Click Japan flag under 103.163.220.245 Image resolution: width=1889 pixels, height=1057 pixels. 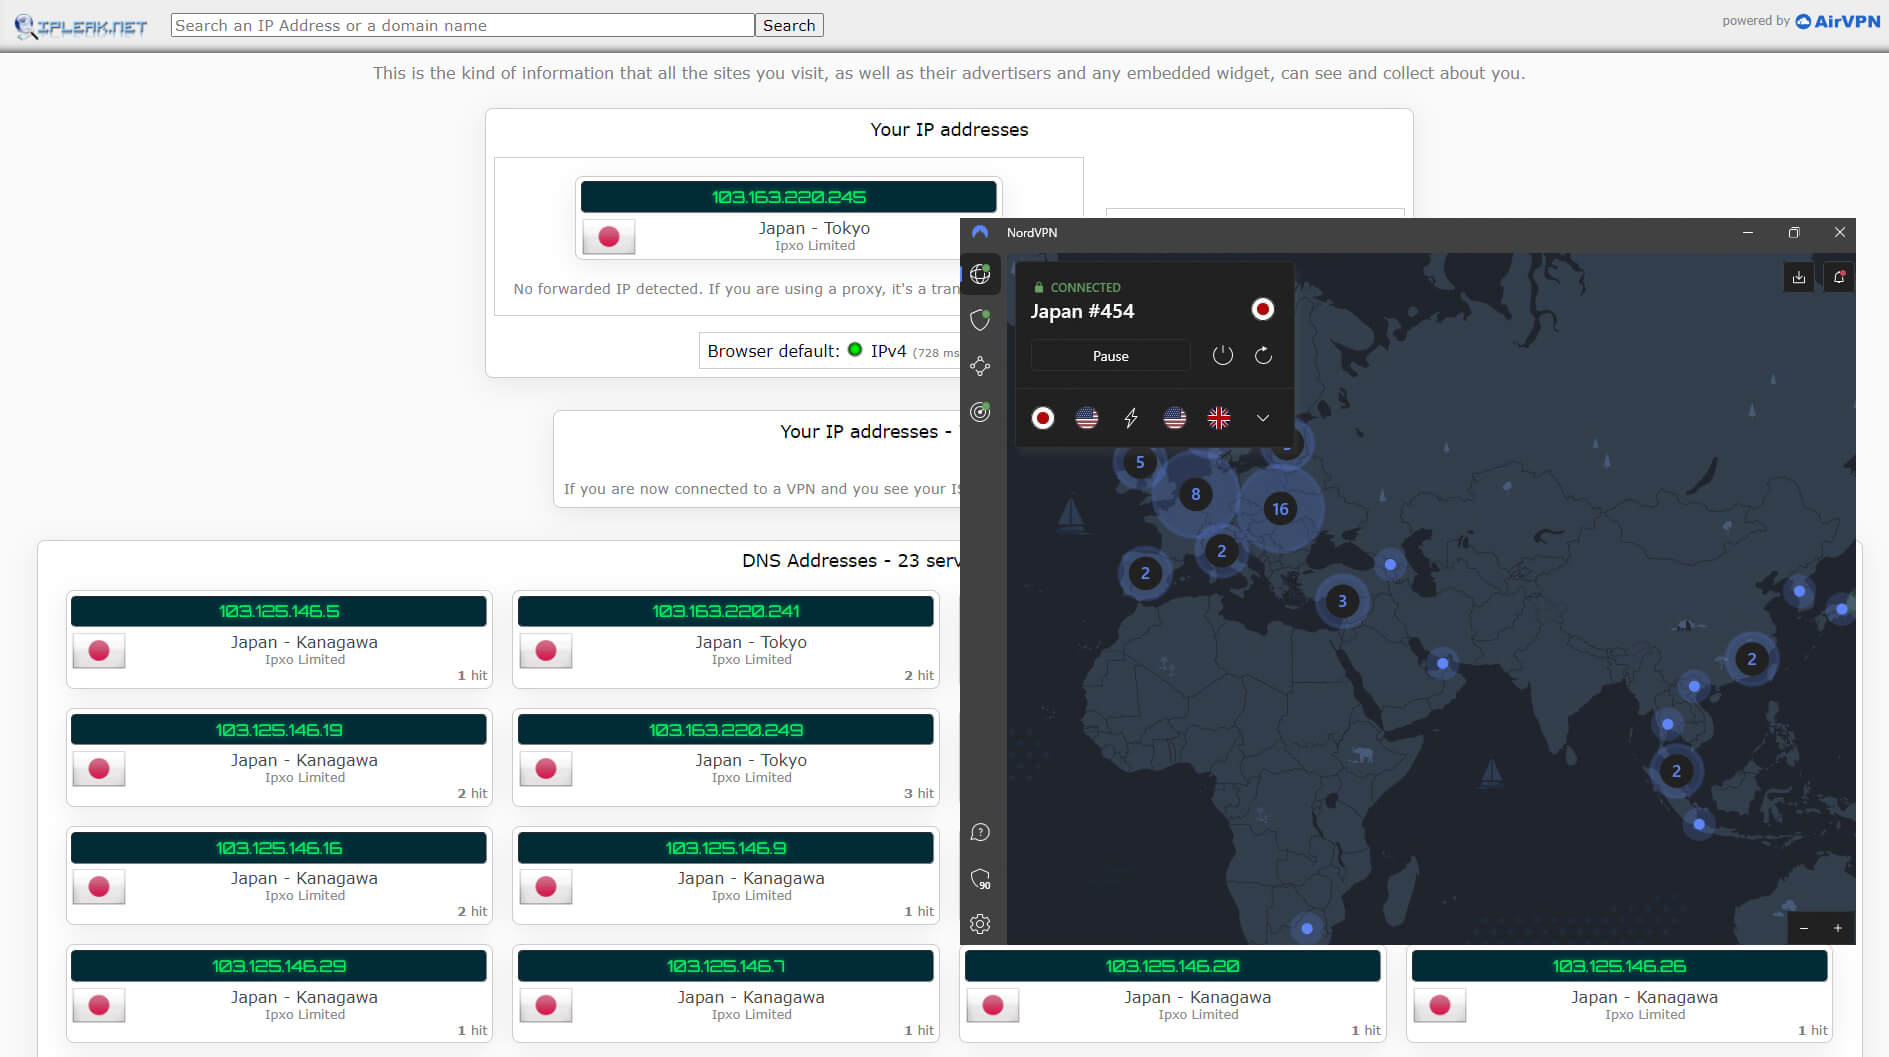pos(609,237)
